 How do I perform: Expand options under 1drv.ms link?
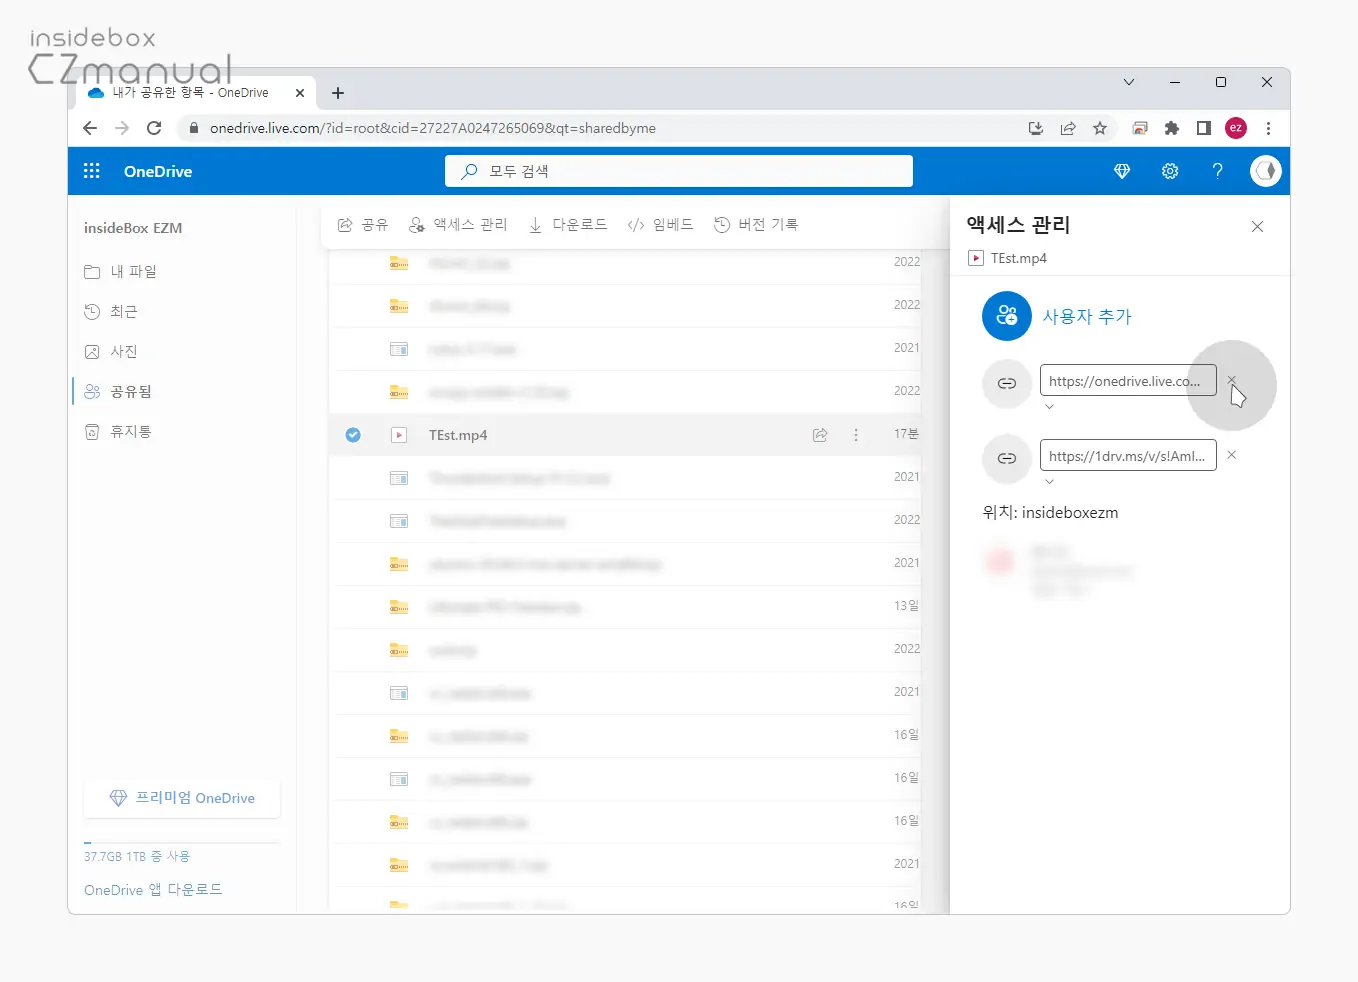click(1049, 481)
